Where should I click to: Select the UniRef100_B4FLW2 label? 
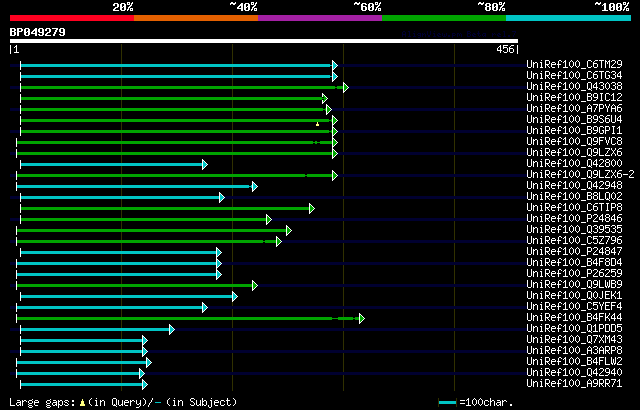point(574,361)
